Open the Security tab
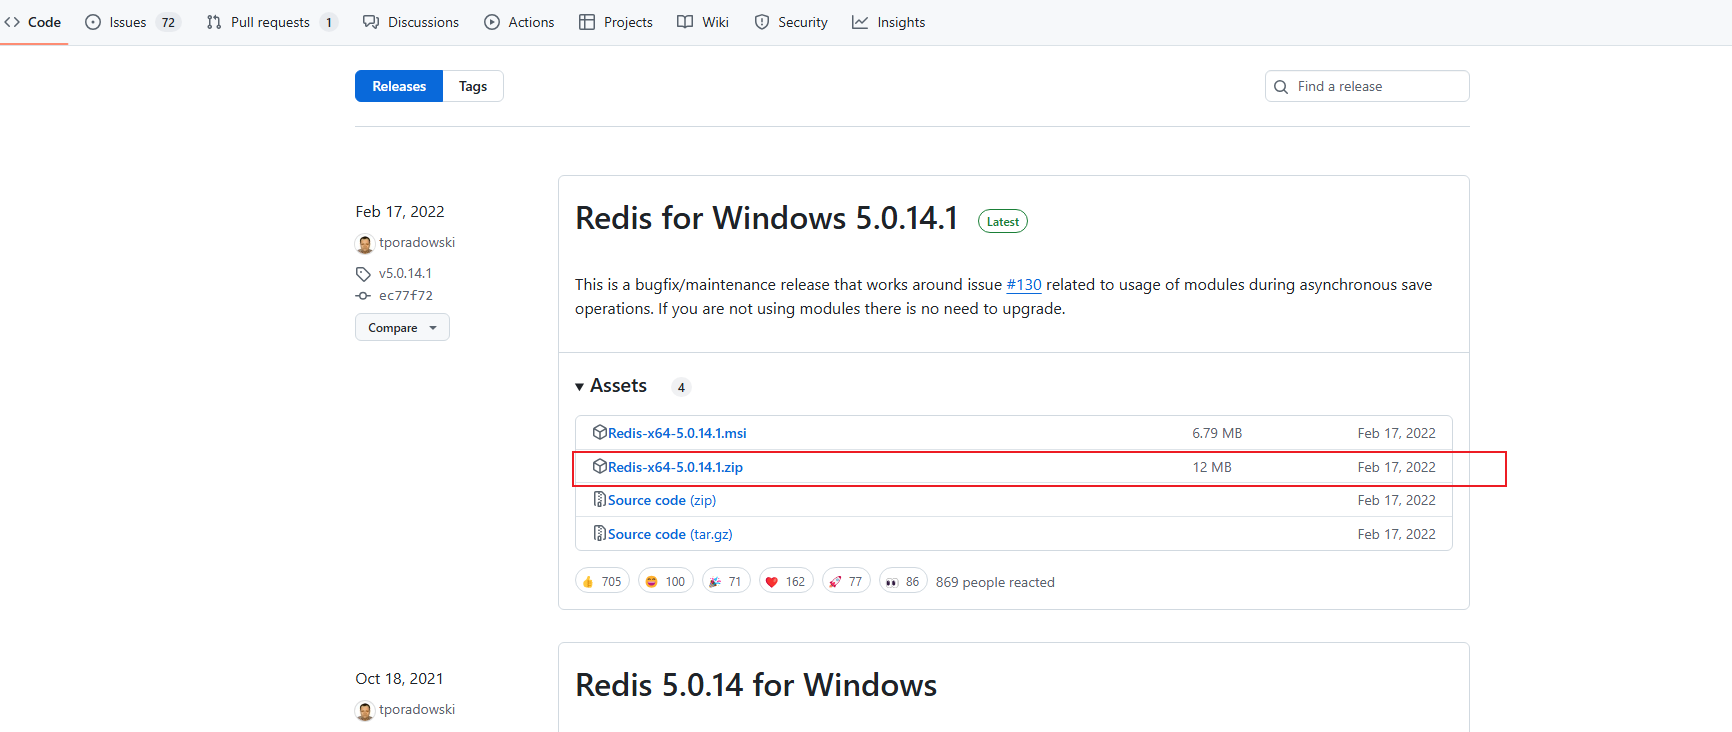The width and height of the screenshot is (1732, 732). click(x=791, y=22)
